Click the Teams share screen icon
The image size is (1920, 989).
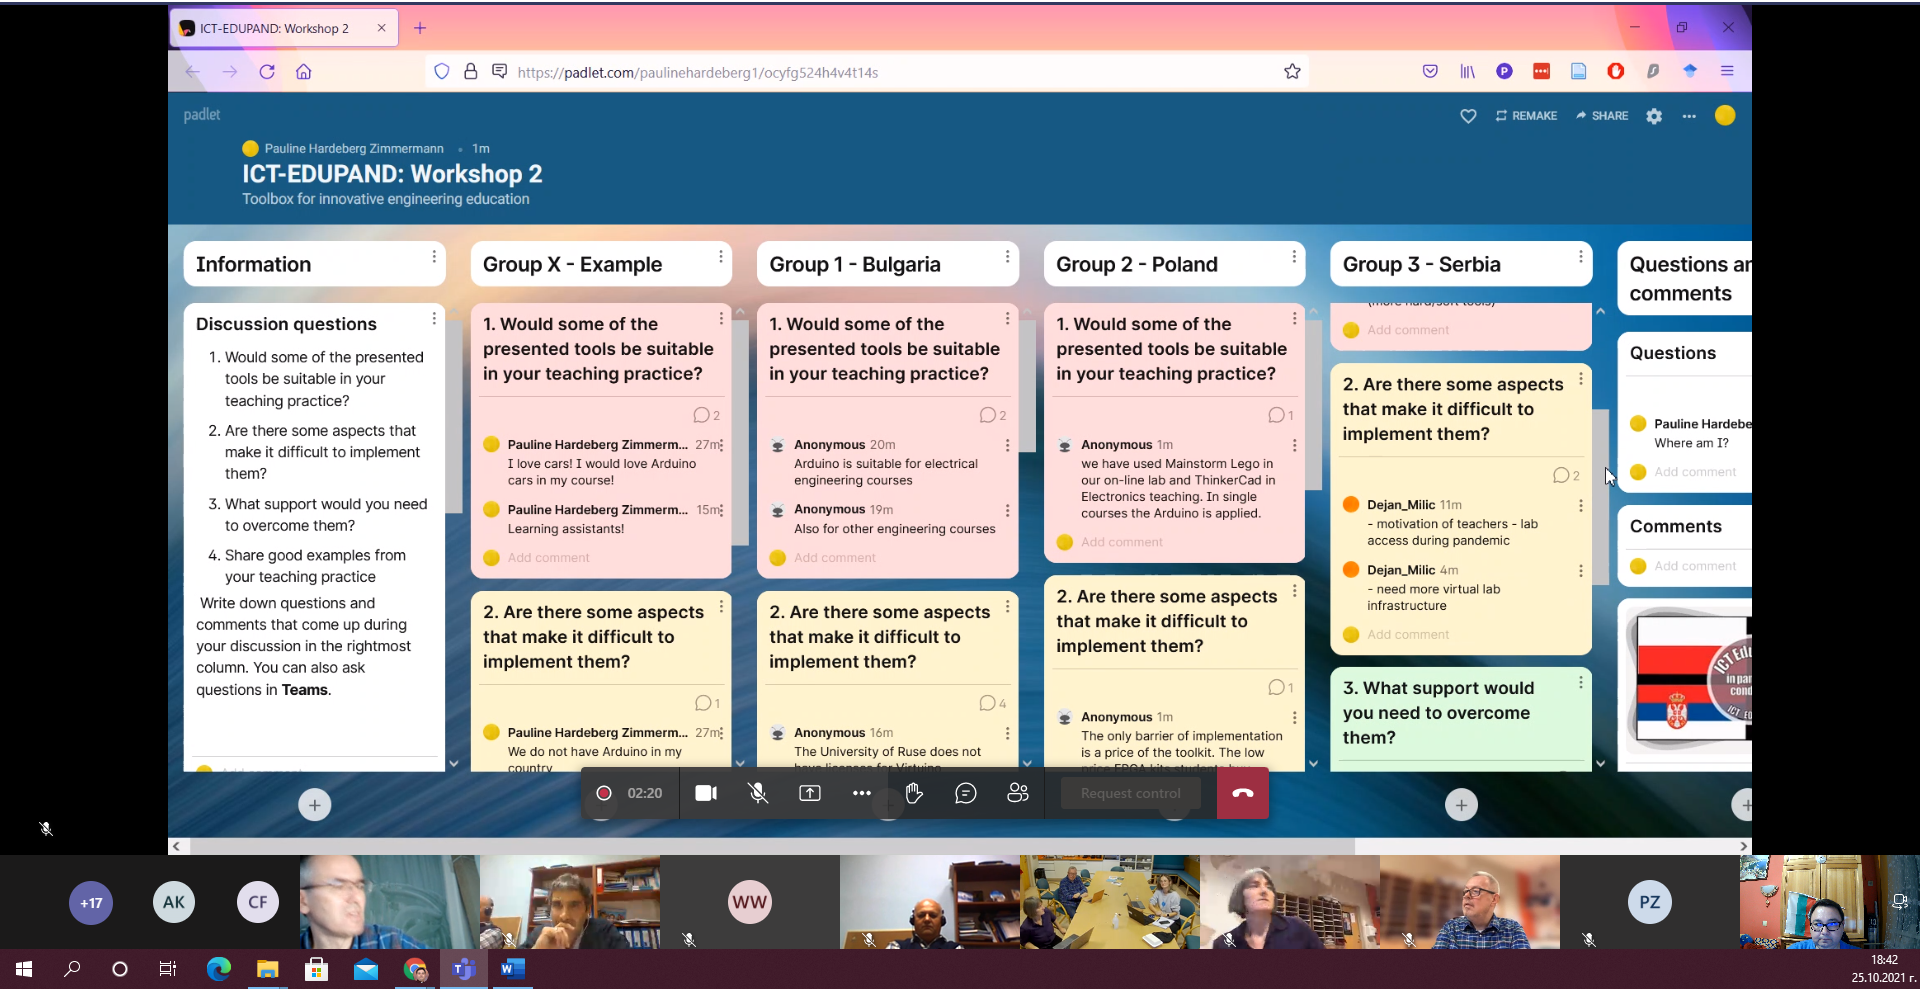(x=809, y=793)
